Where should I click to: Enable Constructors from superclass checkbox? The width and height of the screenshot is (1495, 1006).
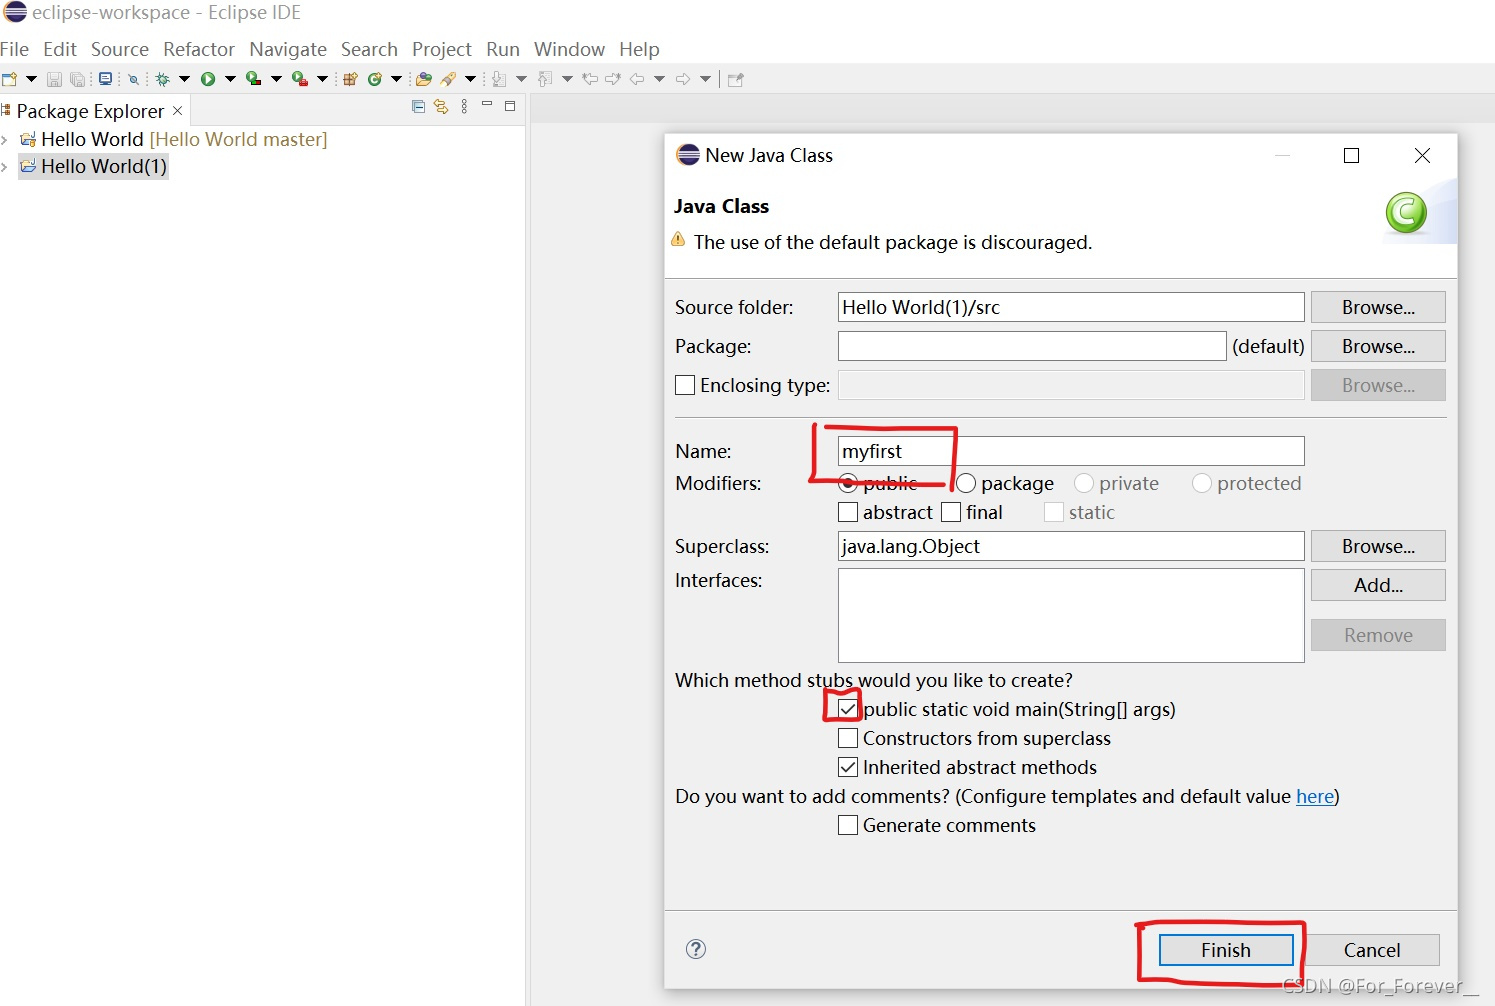pyautogui.click(x=848, y=738)
